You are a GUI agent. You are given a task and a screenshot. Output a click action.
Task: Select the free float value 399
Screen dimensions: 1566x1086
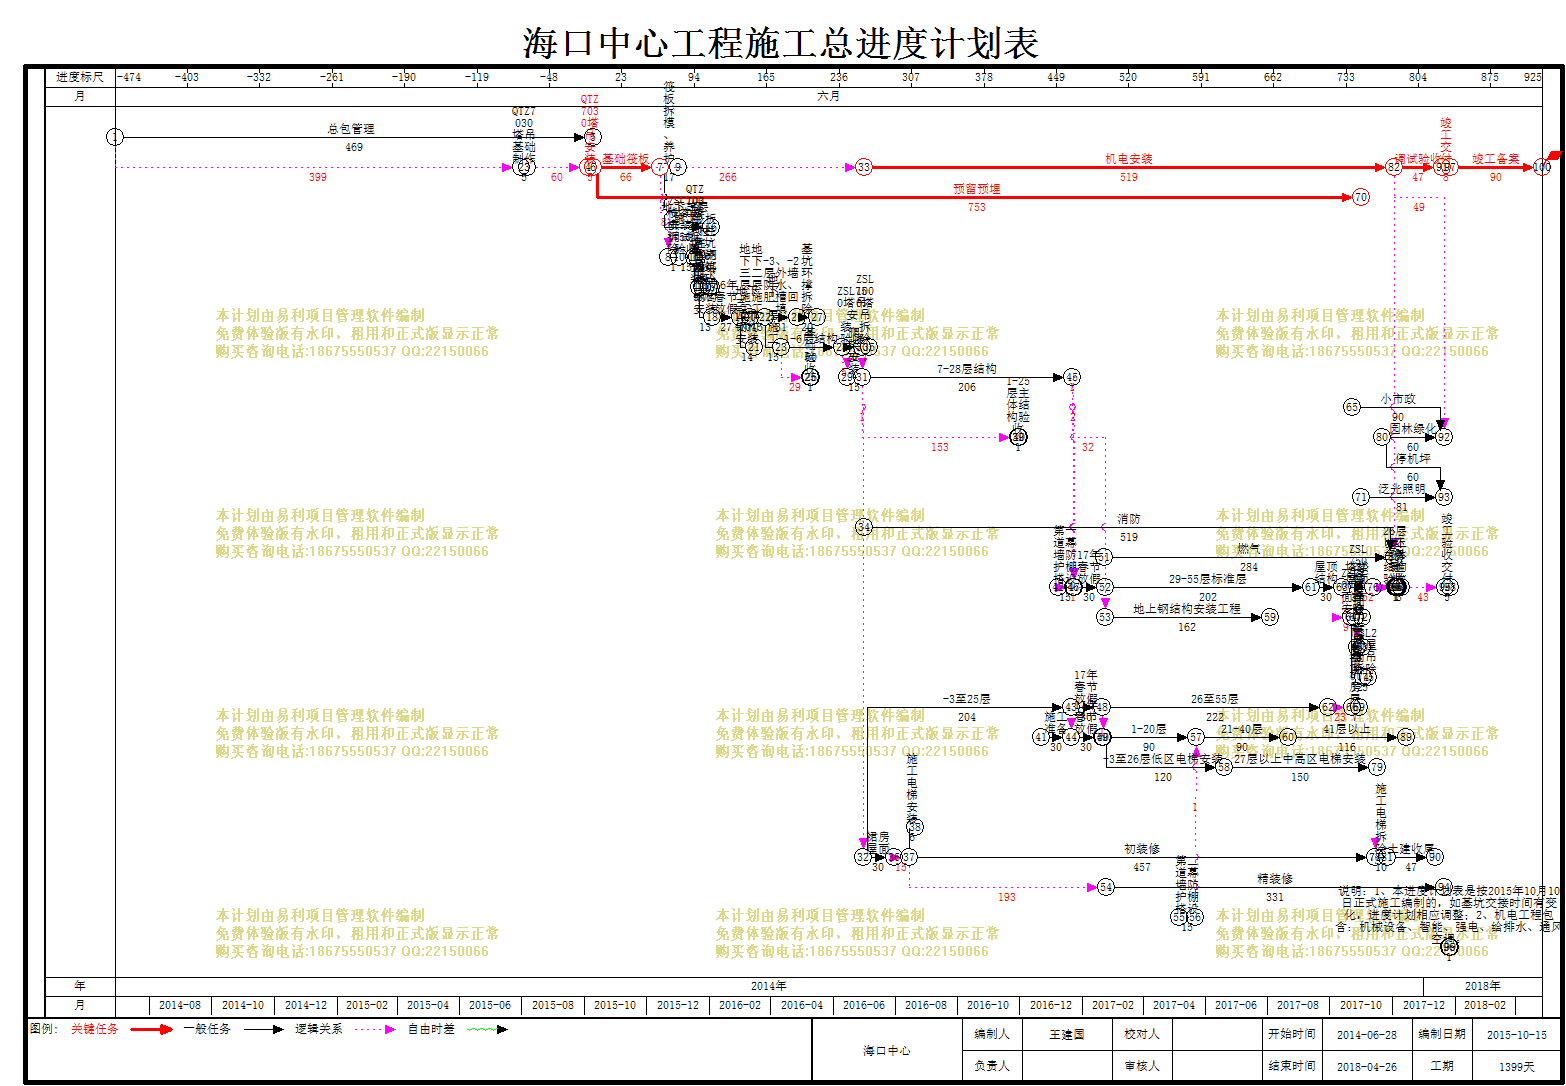pyautogui.click(x=317, y=178)
